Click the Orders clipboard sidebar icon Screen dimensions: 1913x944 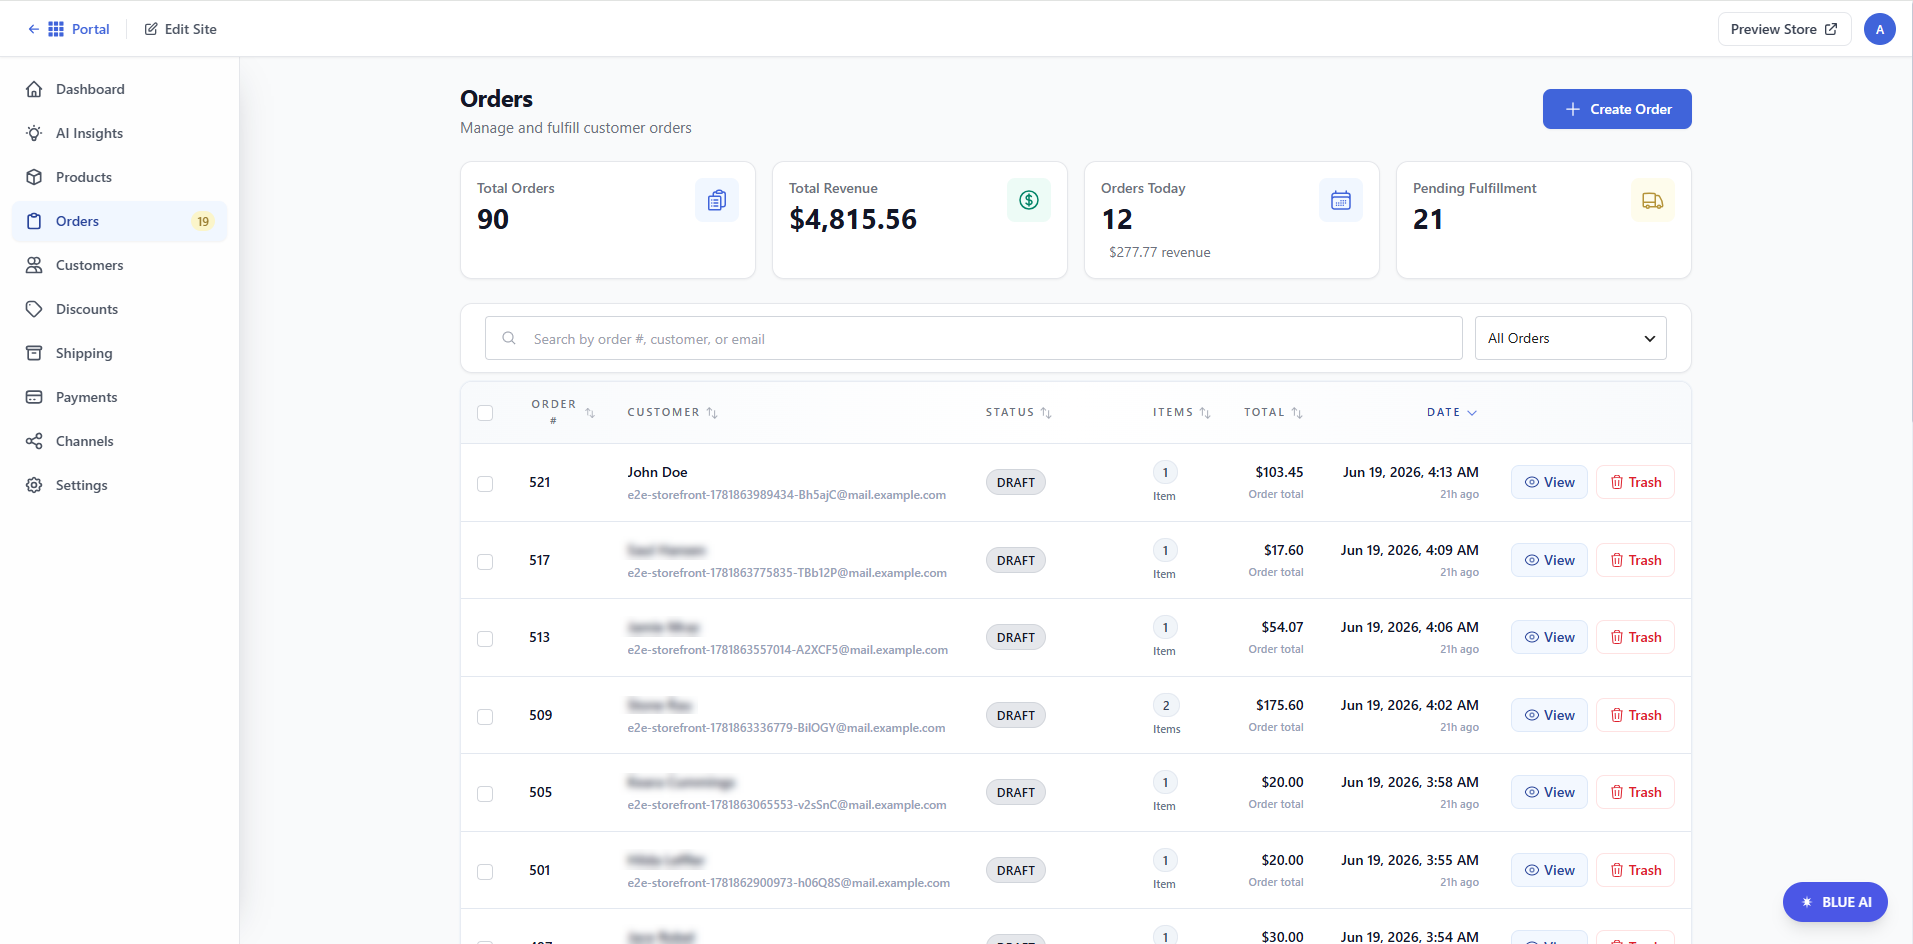coord(34,221)
